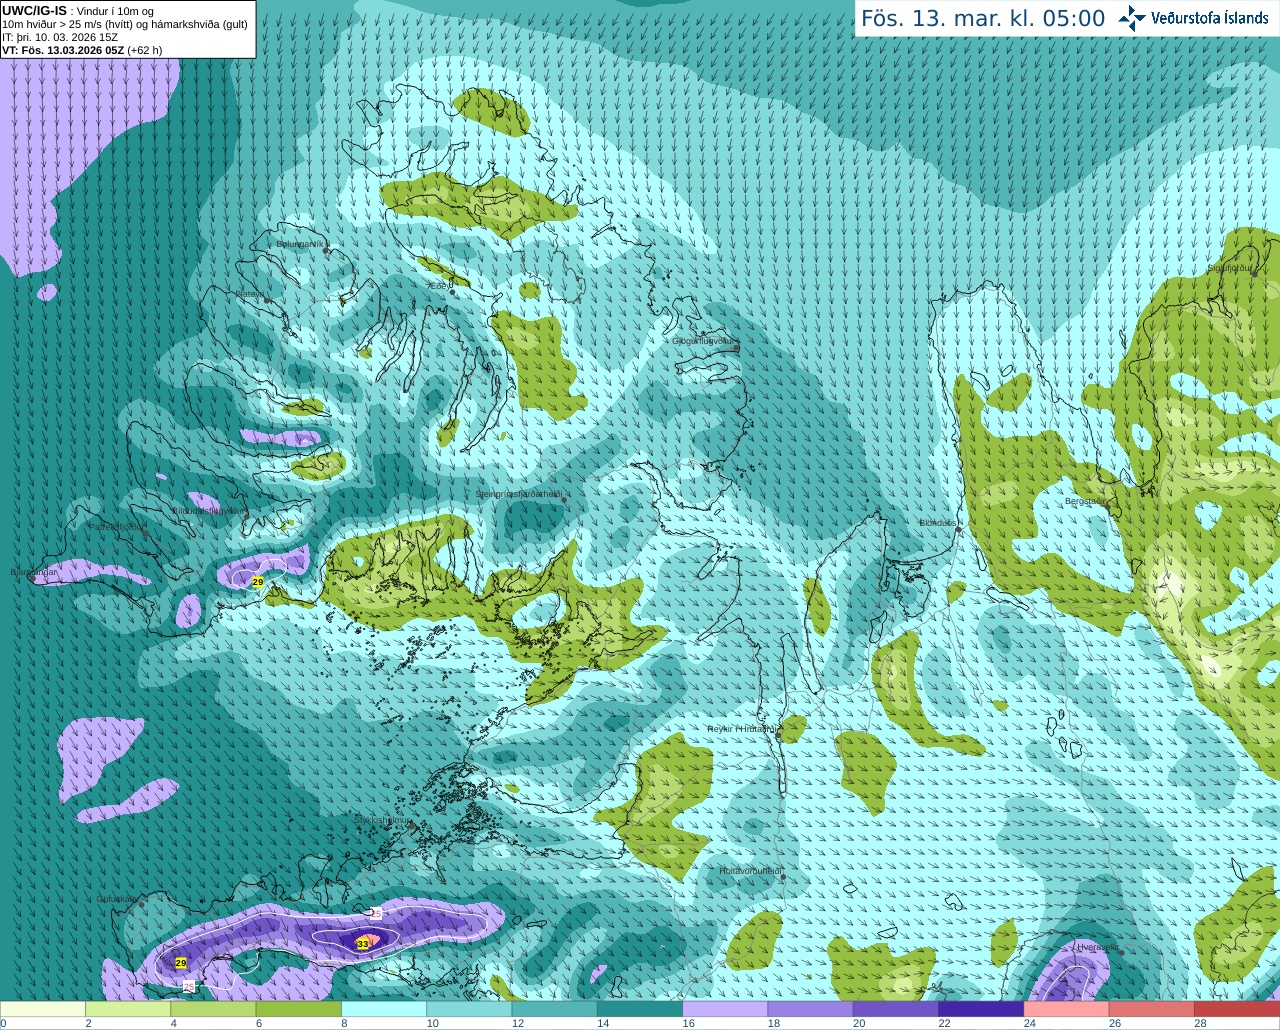The width and height of the screenshot is (1280, 1030).
Task: Click the Bergstaðir station label
Action: (1085, 501)
